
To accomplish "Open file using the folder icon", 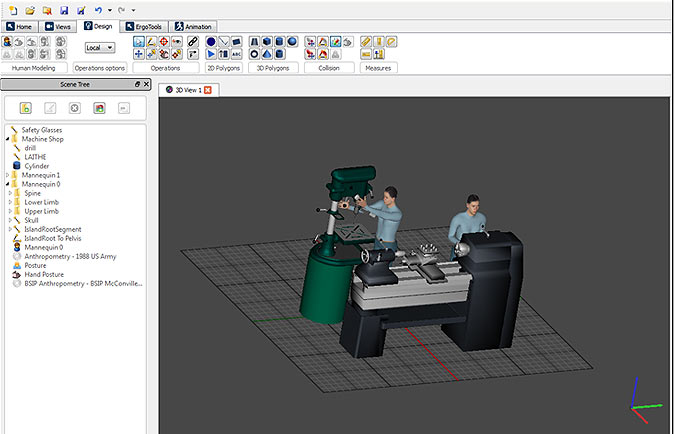I will [30, 9].
